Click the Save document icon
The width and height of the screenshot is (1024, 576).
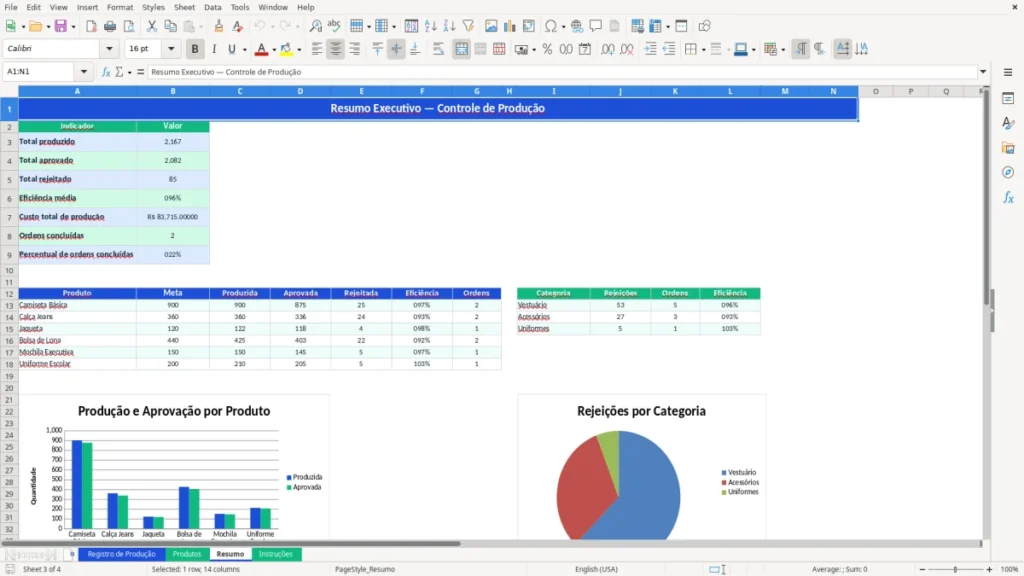[60, 26]
